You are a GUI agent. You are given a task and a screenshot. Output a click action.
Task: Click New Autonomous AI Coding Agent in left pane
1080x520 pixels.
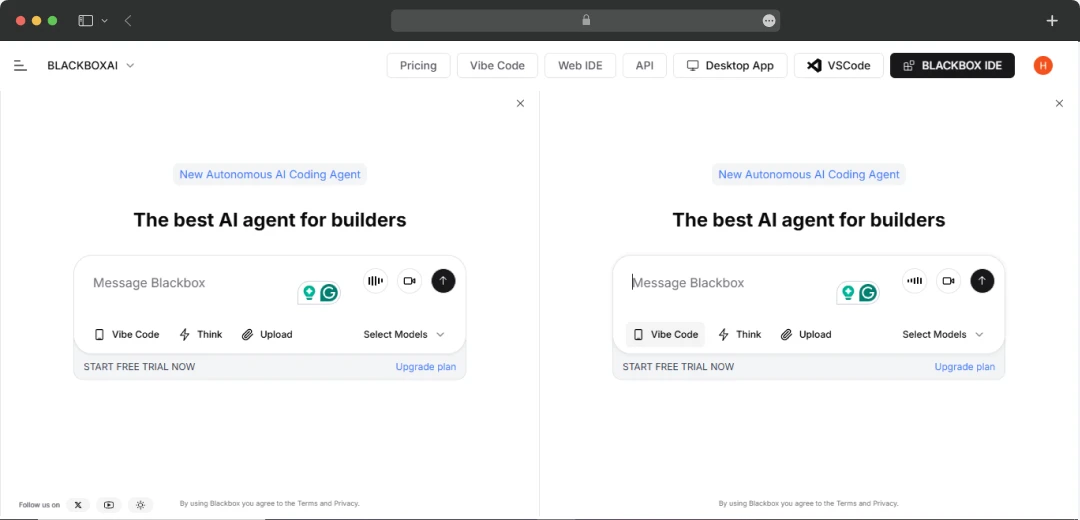(270, 174)
